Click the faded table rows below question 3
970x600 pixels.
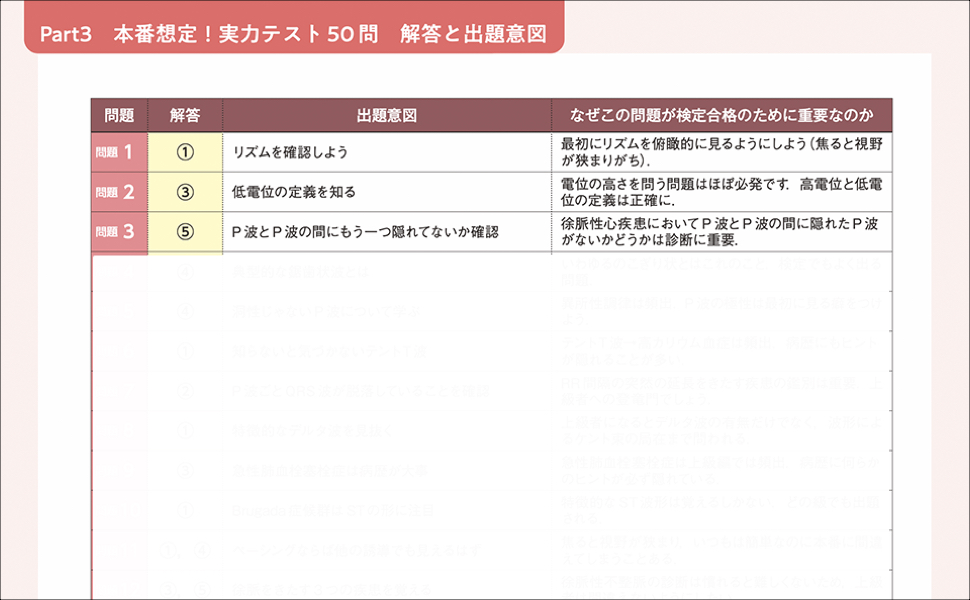pyautogui.click(x=490, y=420)
